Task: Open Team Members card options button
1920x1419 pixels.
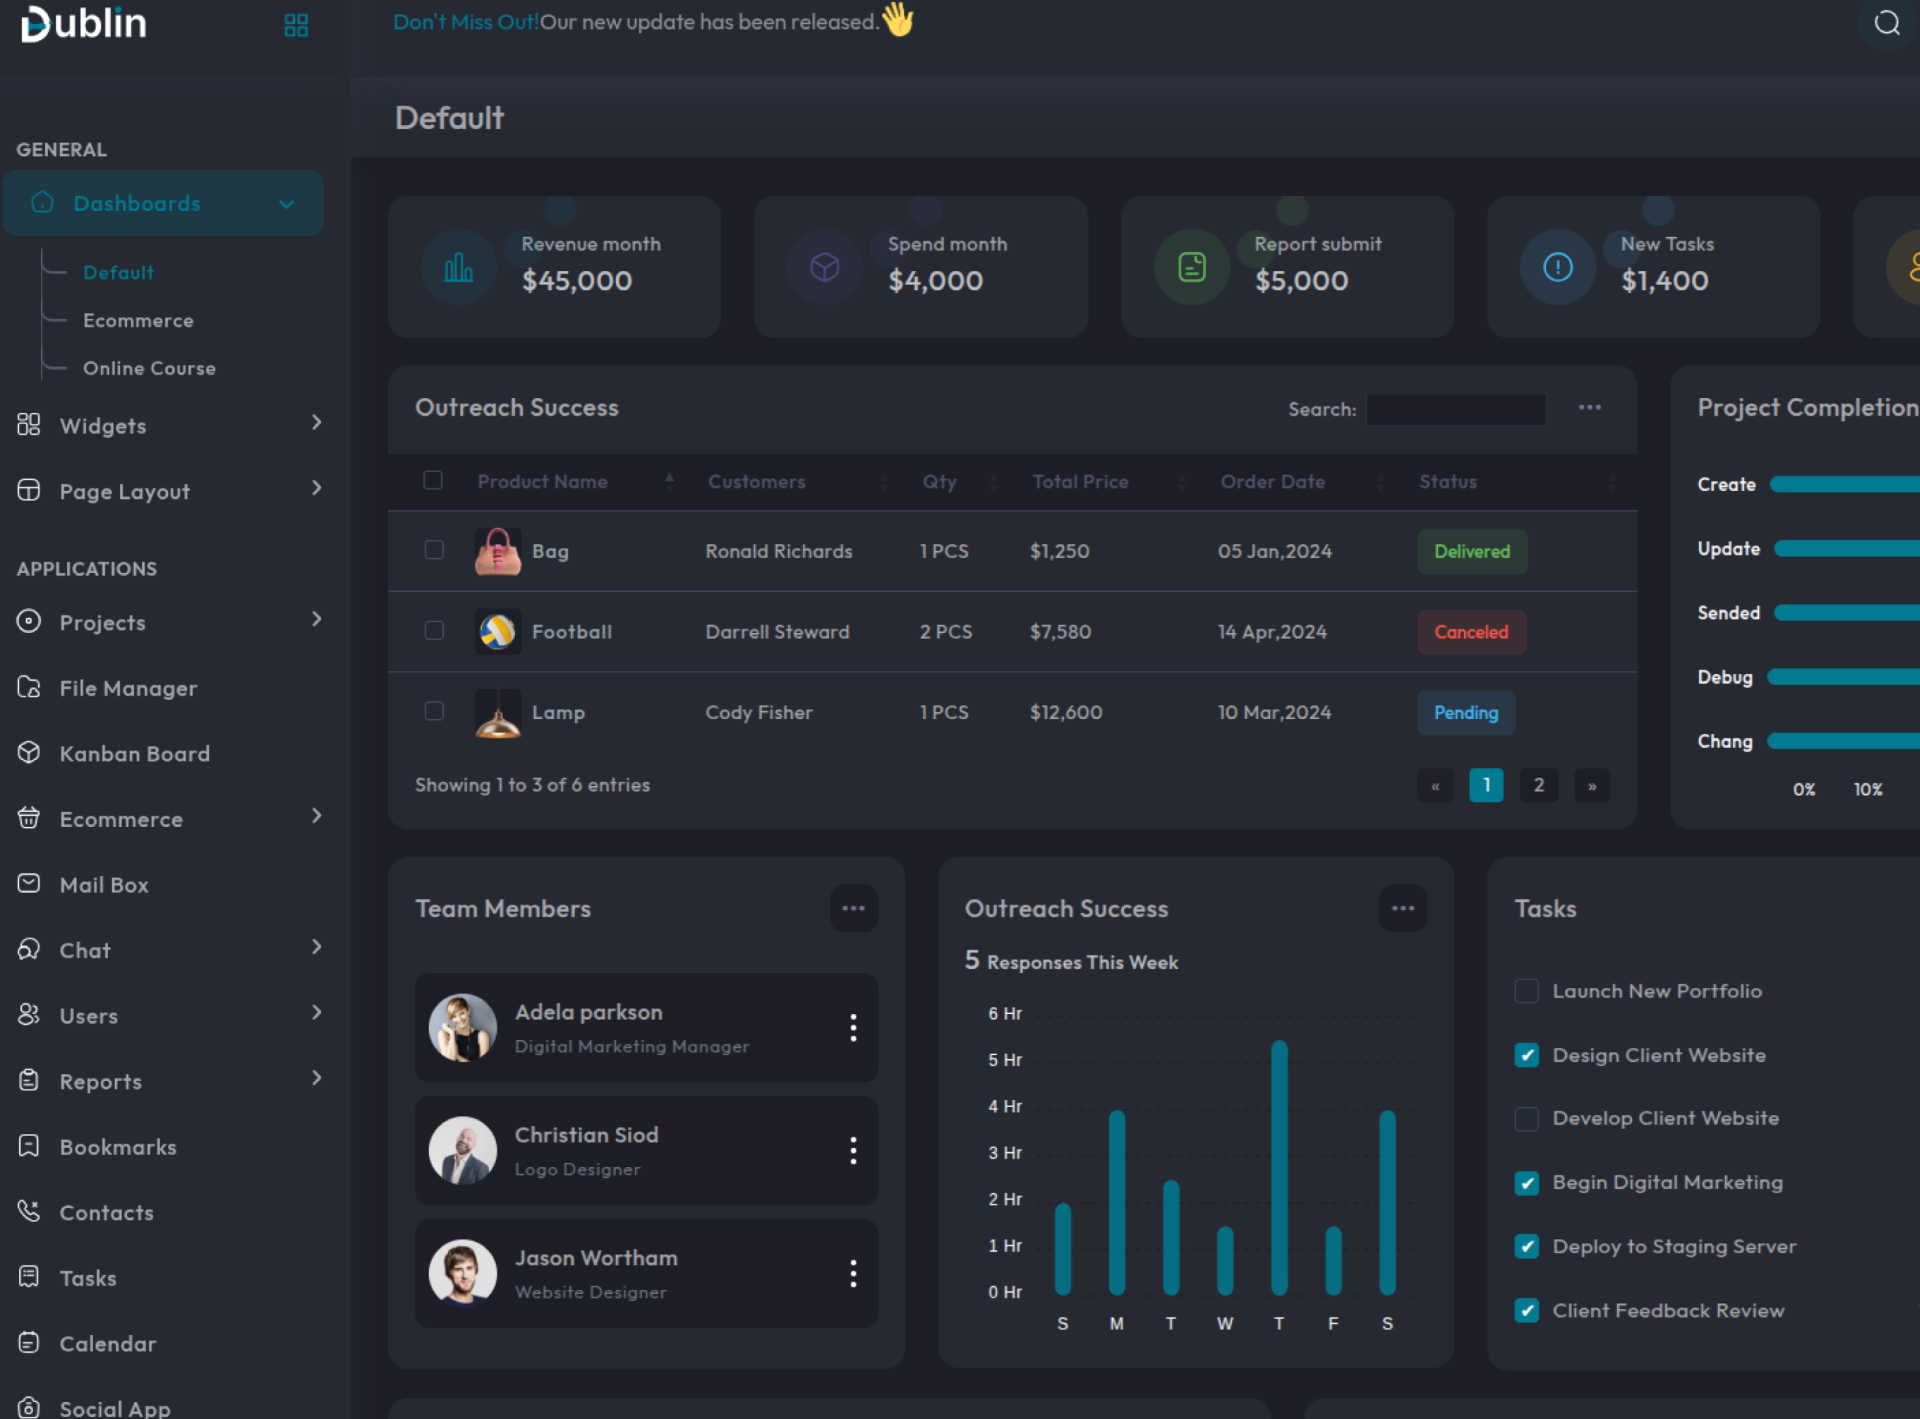Action: click(x=853, y=908)
